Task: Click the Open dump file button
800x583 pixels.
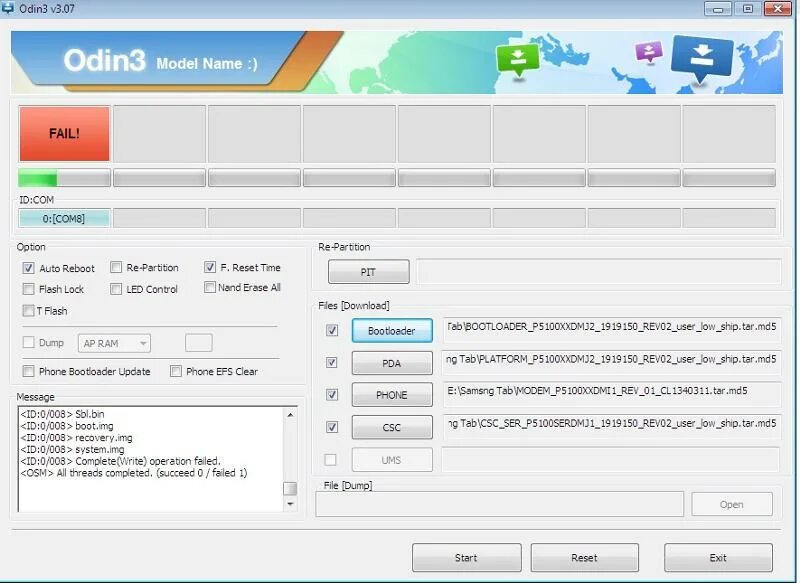Action: (x=732, y=504)
